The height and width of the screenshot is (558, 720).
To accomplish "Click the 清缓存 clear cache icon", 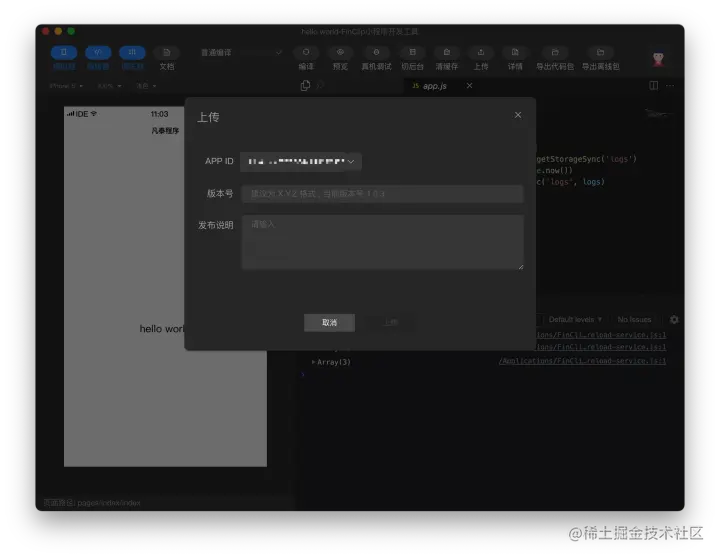I will coord(447,52).
